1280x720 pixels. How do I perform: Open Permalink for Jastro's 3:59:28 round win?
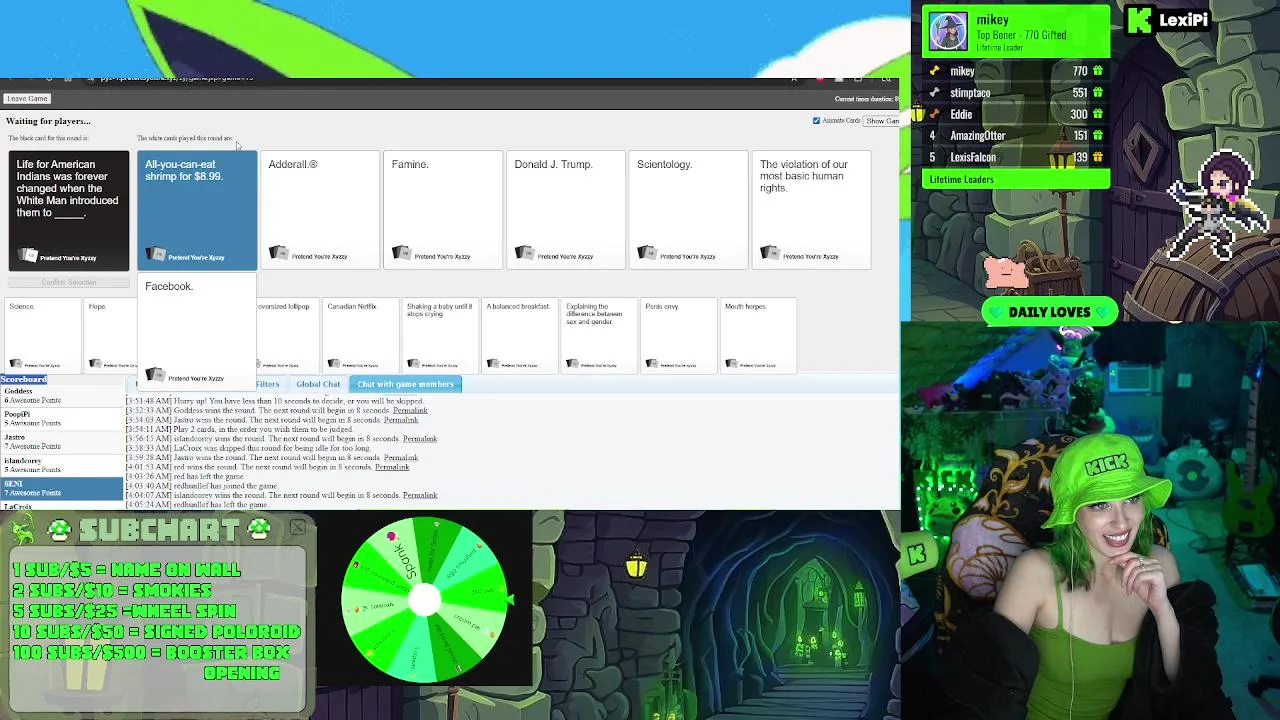coord(401,458)
